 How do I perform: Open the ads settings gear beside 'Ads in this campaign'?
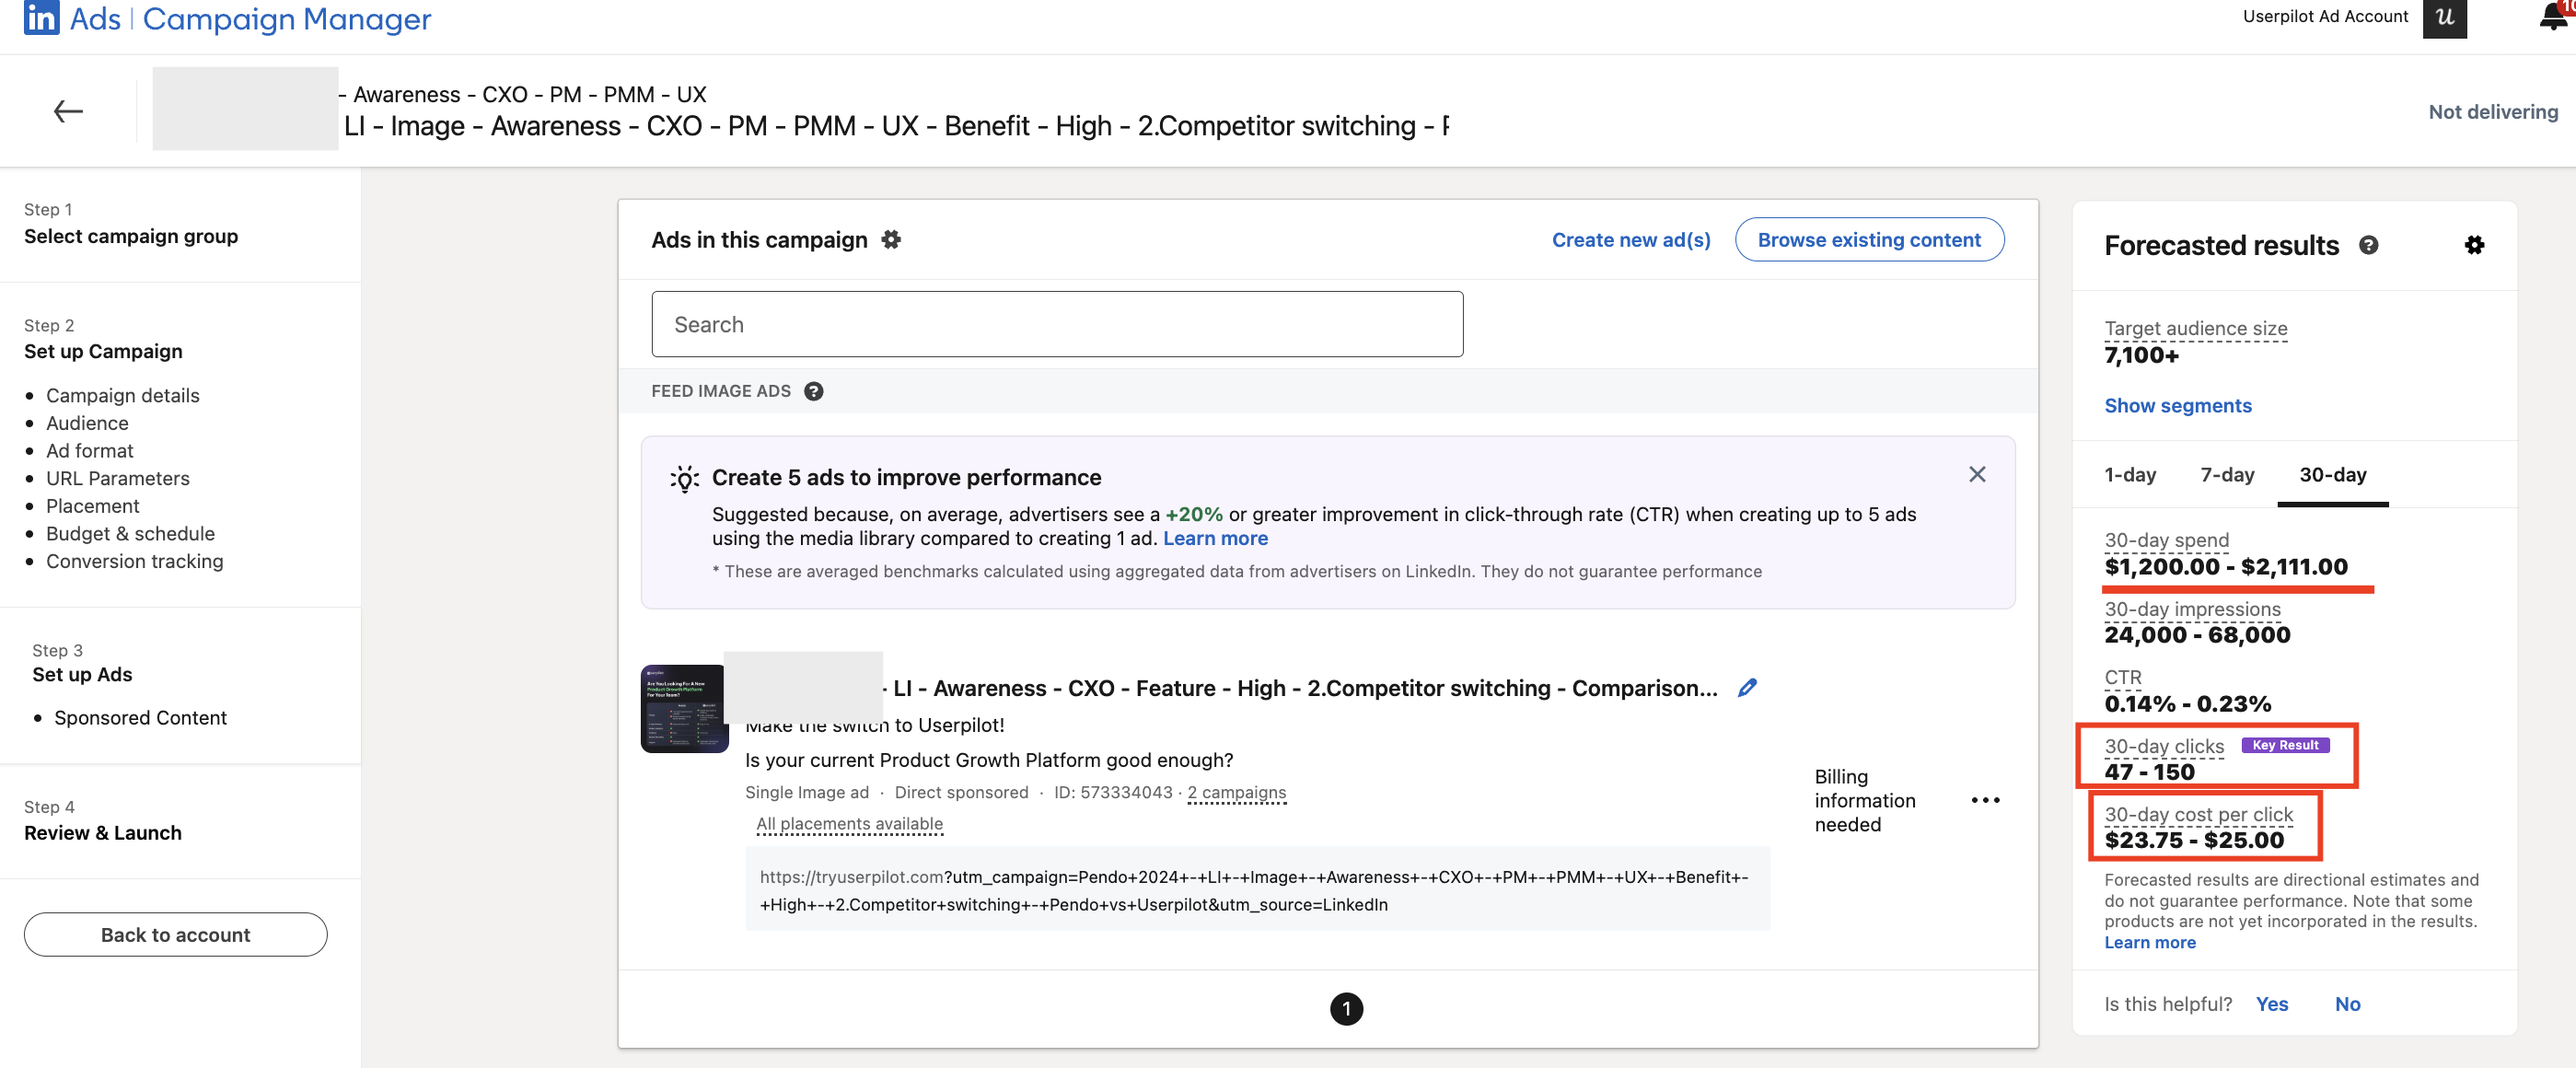(890, 239)
